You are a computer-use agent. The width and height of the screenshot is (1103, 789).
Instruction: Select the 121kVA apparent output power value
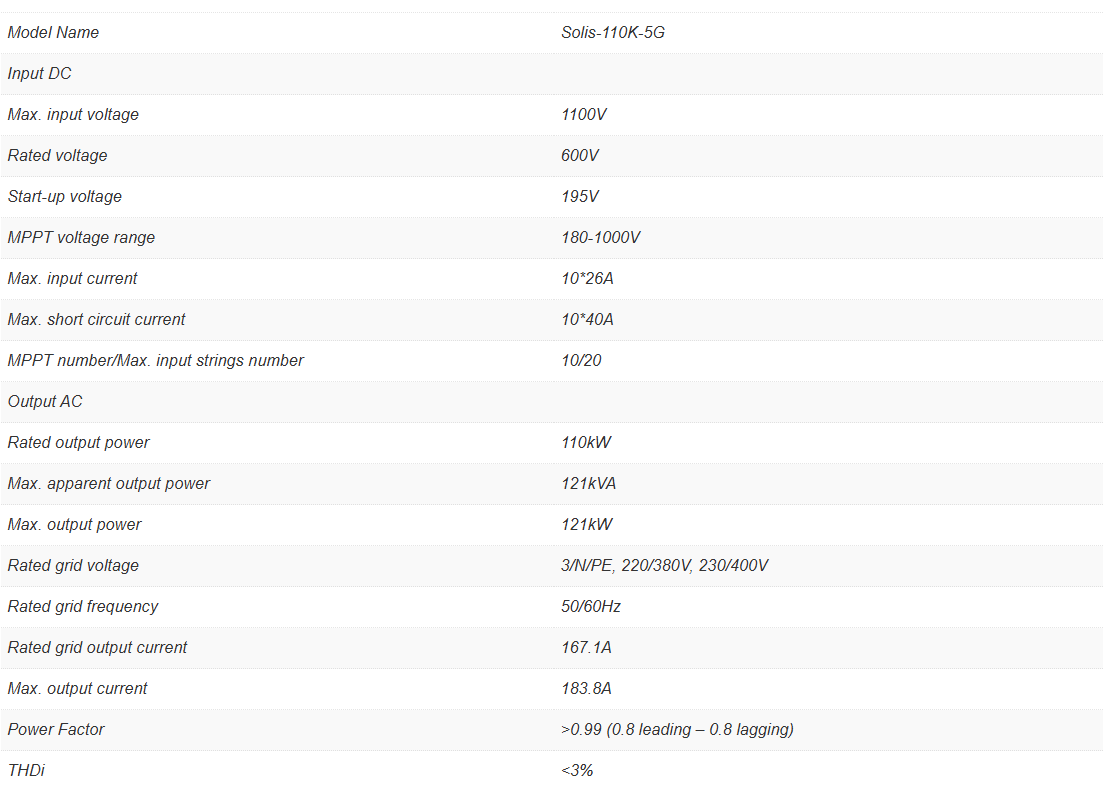(x=589, y=484)
